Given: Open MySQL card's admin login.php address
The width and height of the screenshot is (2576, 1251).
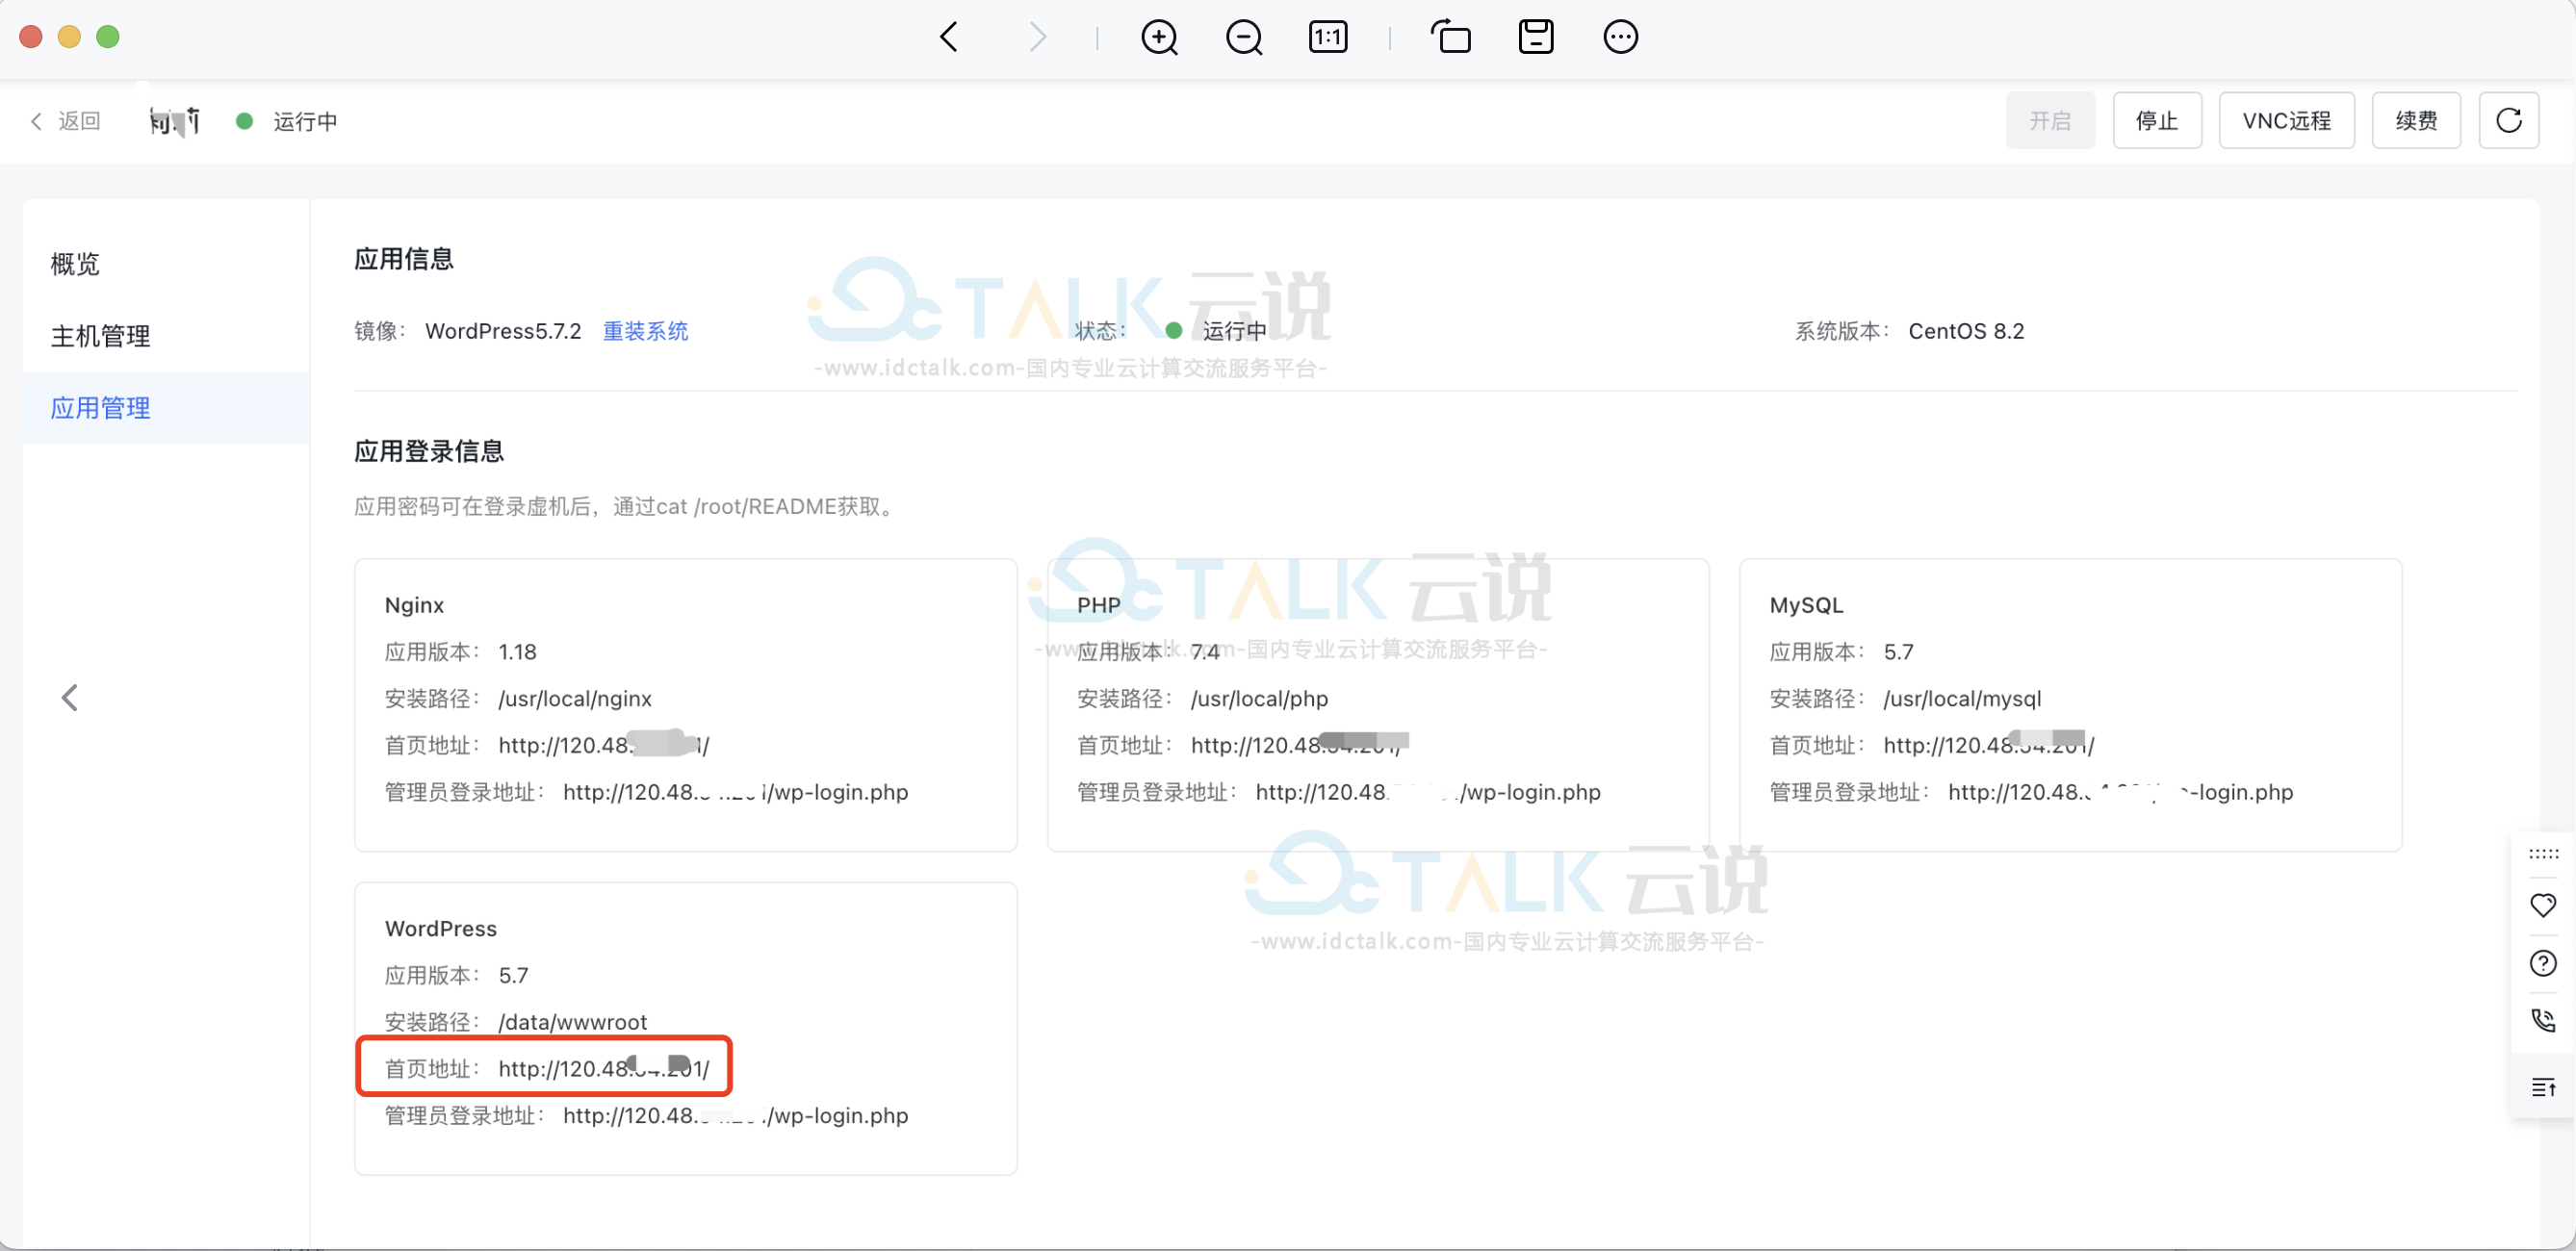Looking at the screenshot, I should pyautogui.click(x=2120, y=792).
